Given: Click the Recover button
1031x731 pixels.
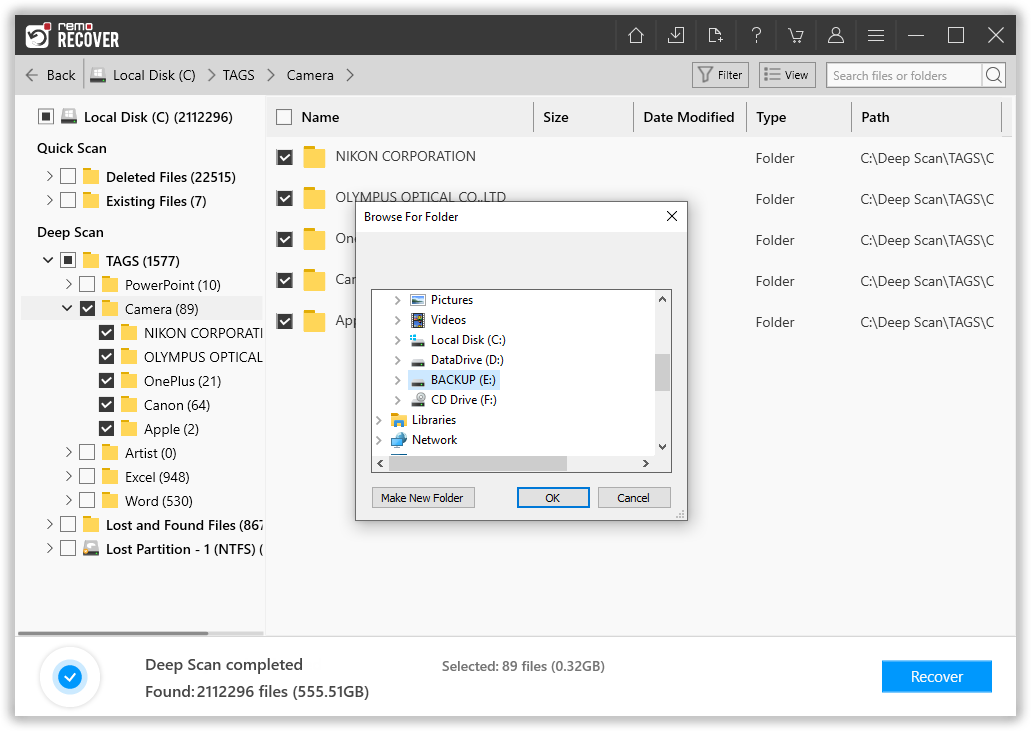Looking at the screenshot, I should (x=936, y=676).
